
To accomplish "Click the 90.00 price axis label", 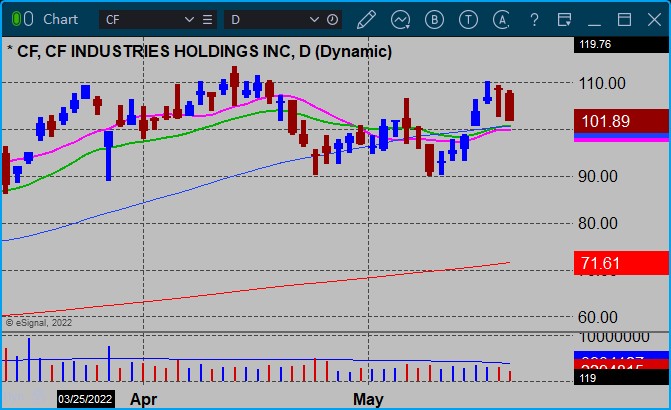I will tap(598, 176).
